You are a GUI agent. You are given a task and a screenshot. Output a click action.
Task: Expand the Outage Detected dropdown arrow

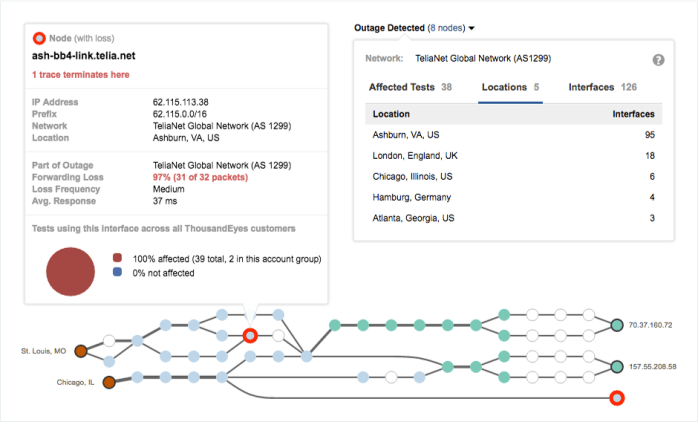tap(471, 28)
